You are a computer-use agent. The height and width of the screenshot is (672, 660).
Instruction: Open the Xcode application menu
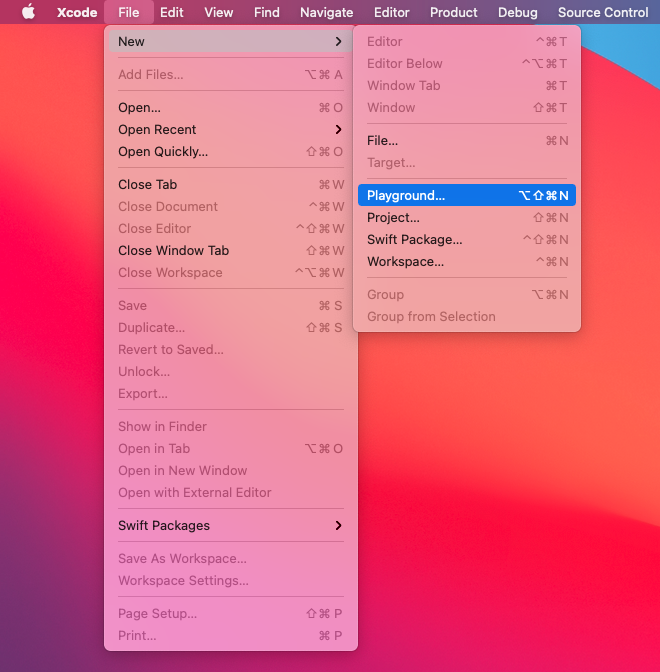[77, 12]
